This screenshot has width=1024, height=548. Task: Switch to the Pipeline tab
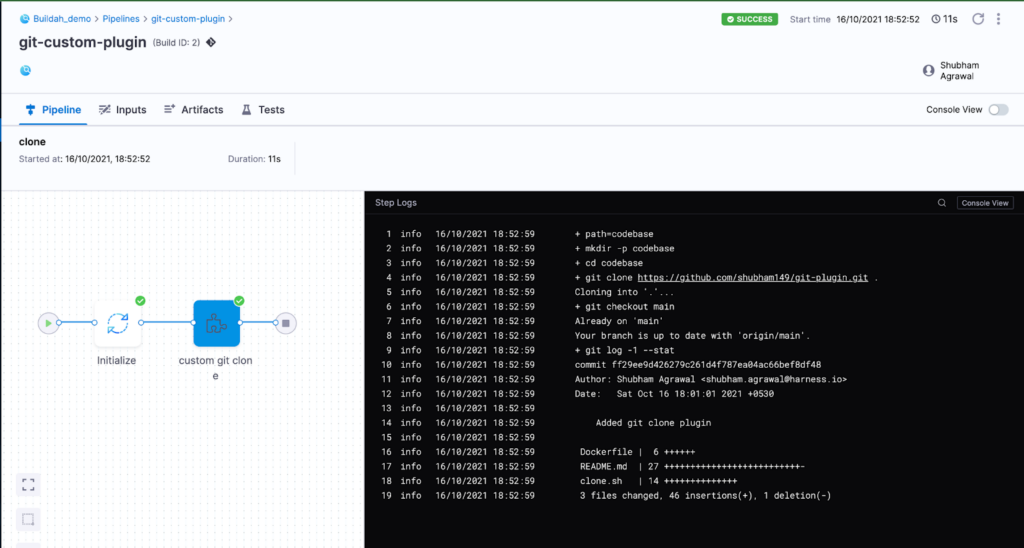(54, 110)
